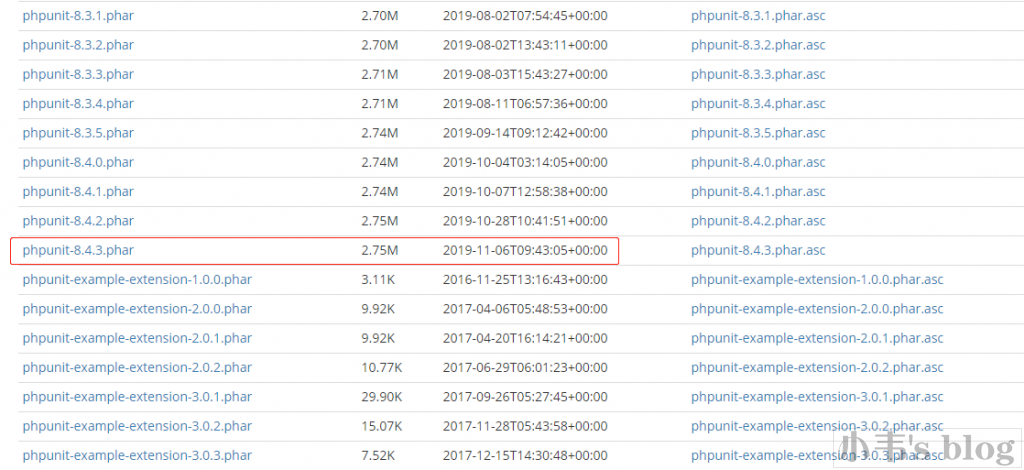Open phpunit-example-extension-1.0.0.phar link
This screenshot has width=1024, height=470.
(x=137, y=280)
